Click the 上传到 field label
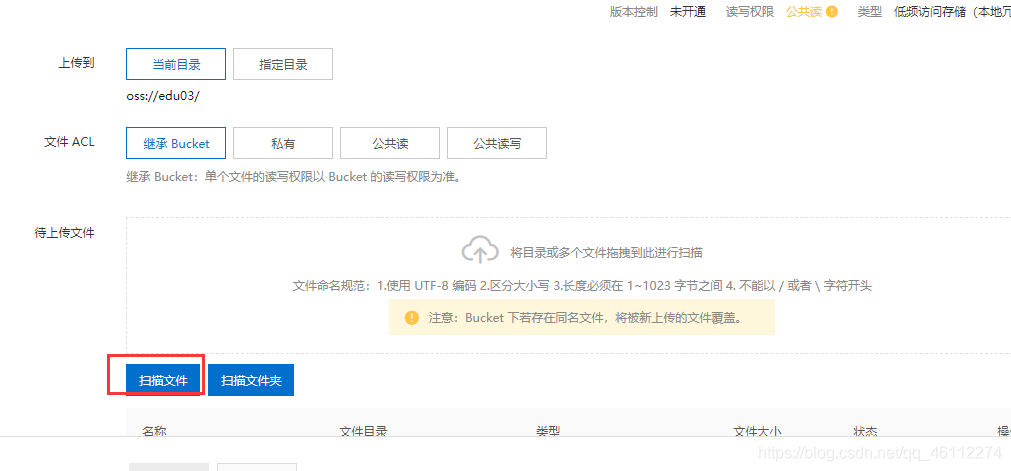The image size is (1011, 471). (x=77, y=63)
